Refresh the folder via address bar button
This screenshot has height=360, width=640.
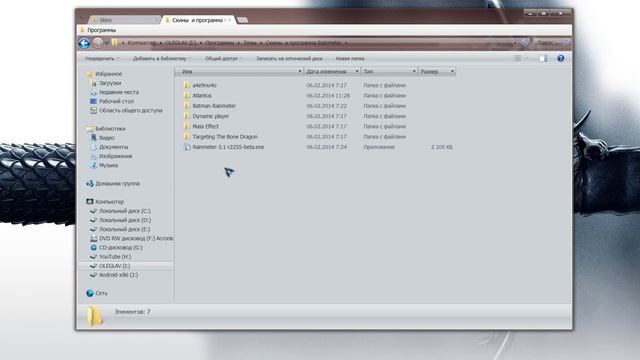point(524,43)
